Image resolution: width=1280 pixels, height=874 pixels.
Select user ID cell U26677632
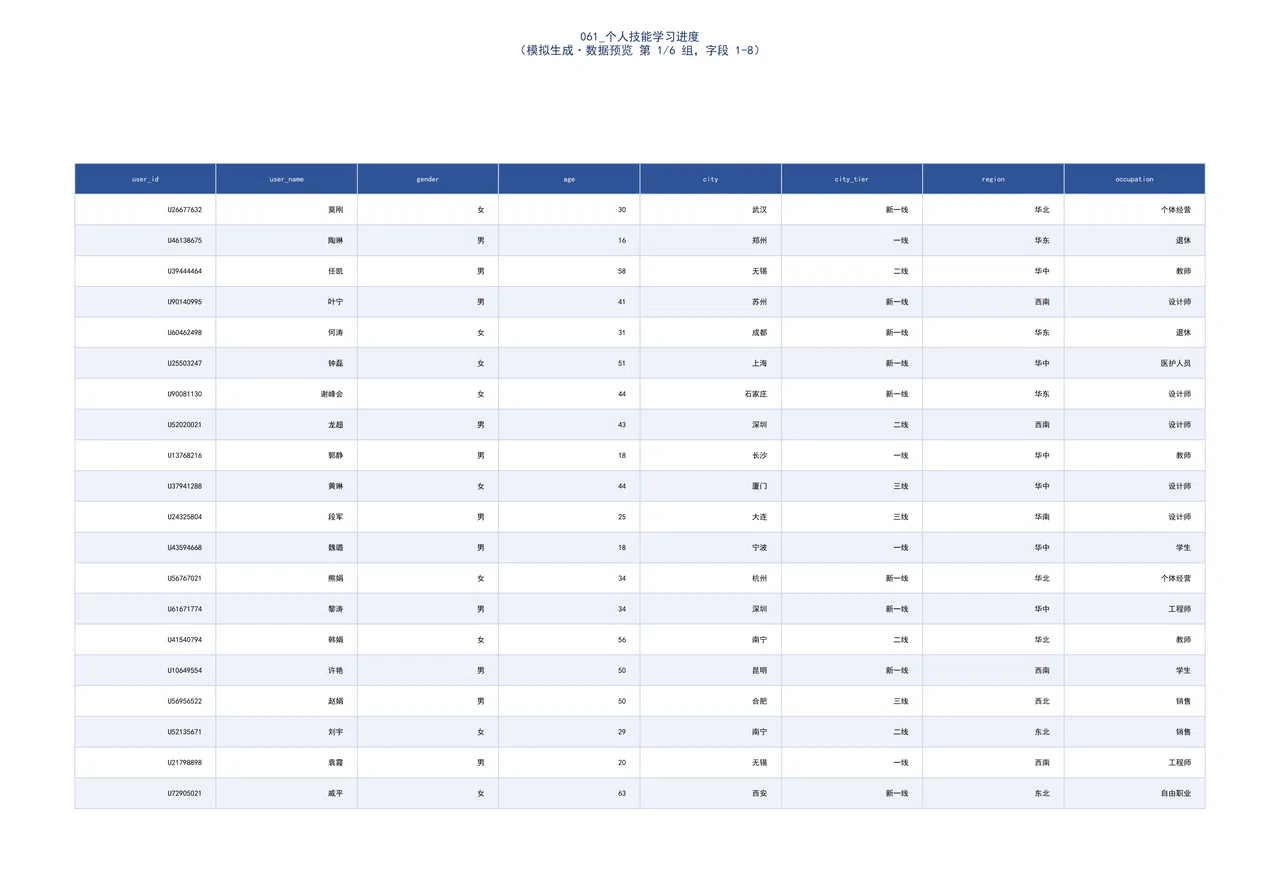145,210
